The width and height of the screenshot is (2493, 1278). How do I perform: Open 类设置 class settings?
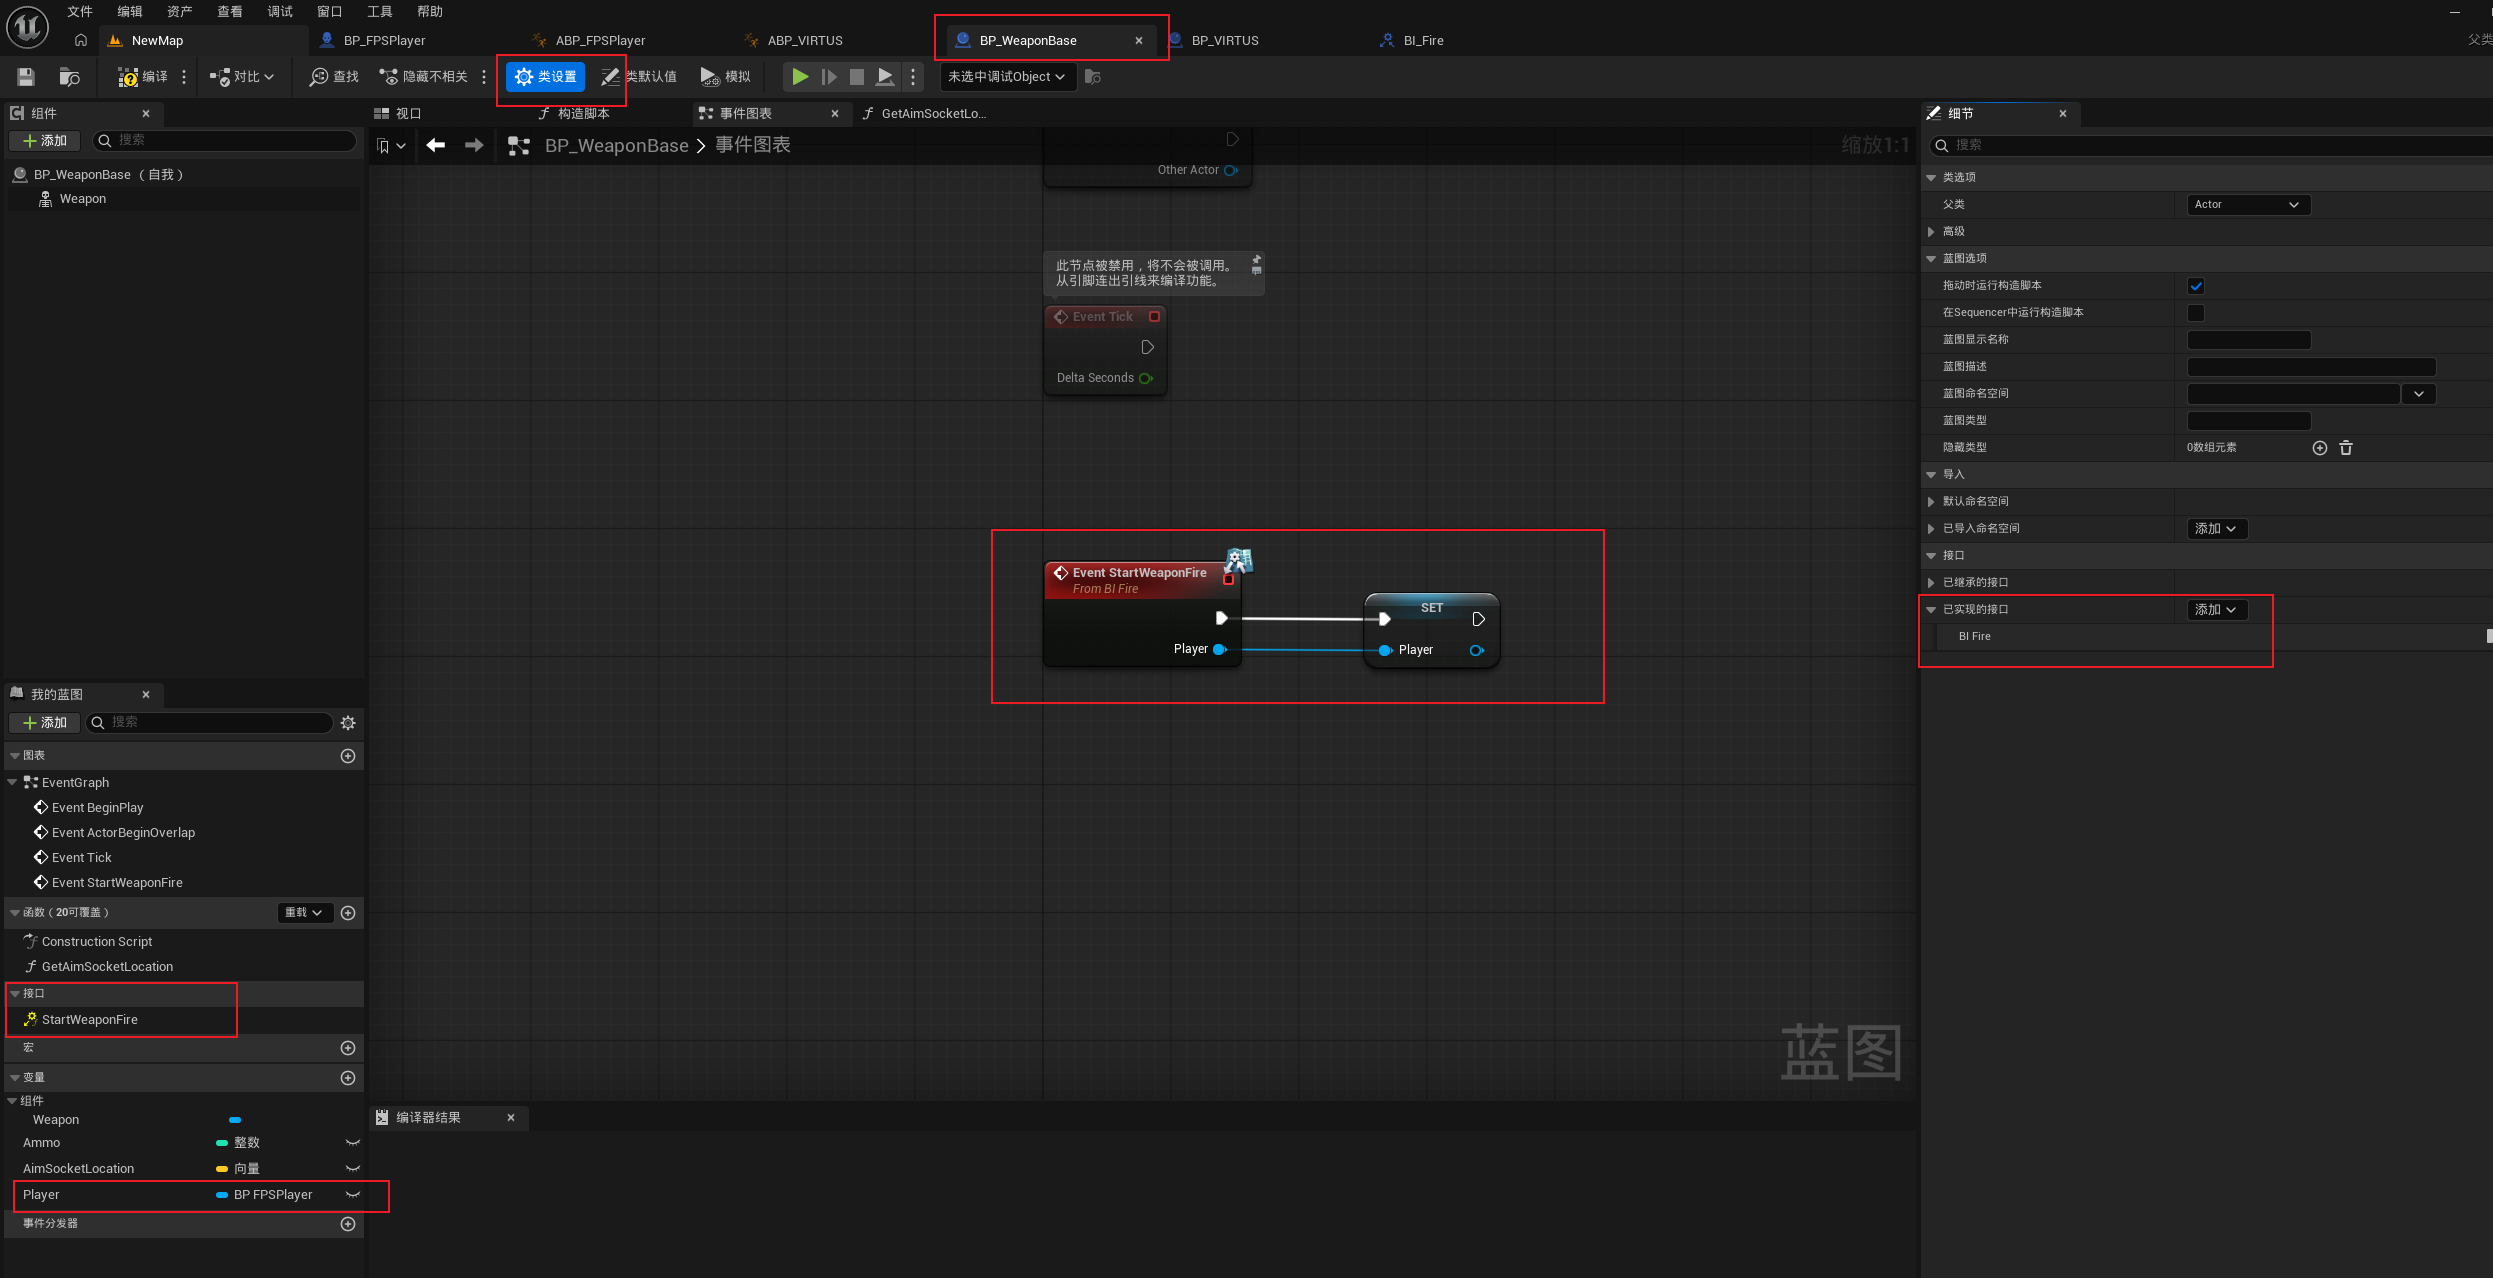(x=546, y=77)
